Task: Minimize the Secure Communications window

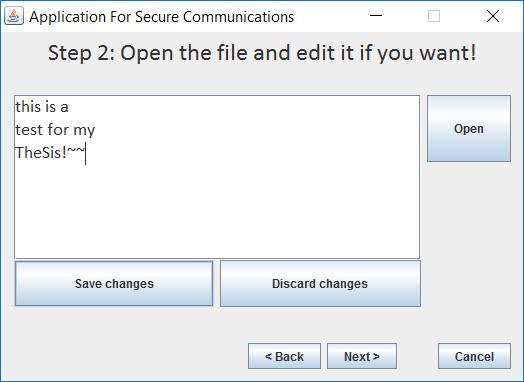Action: coord(376,16)
